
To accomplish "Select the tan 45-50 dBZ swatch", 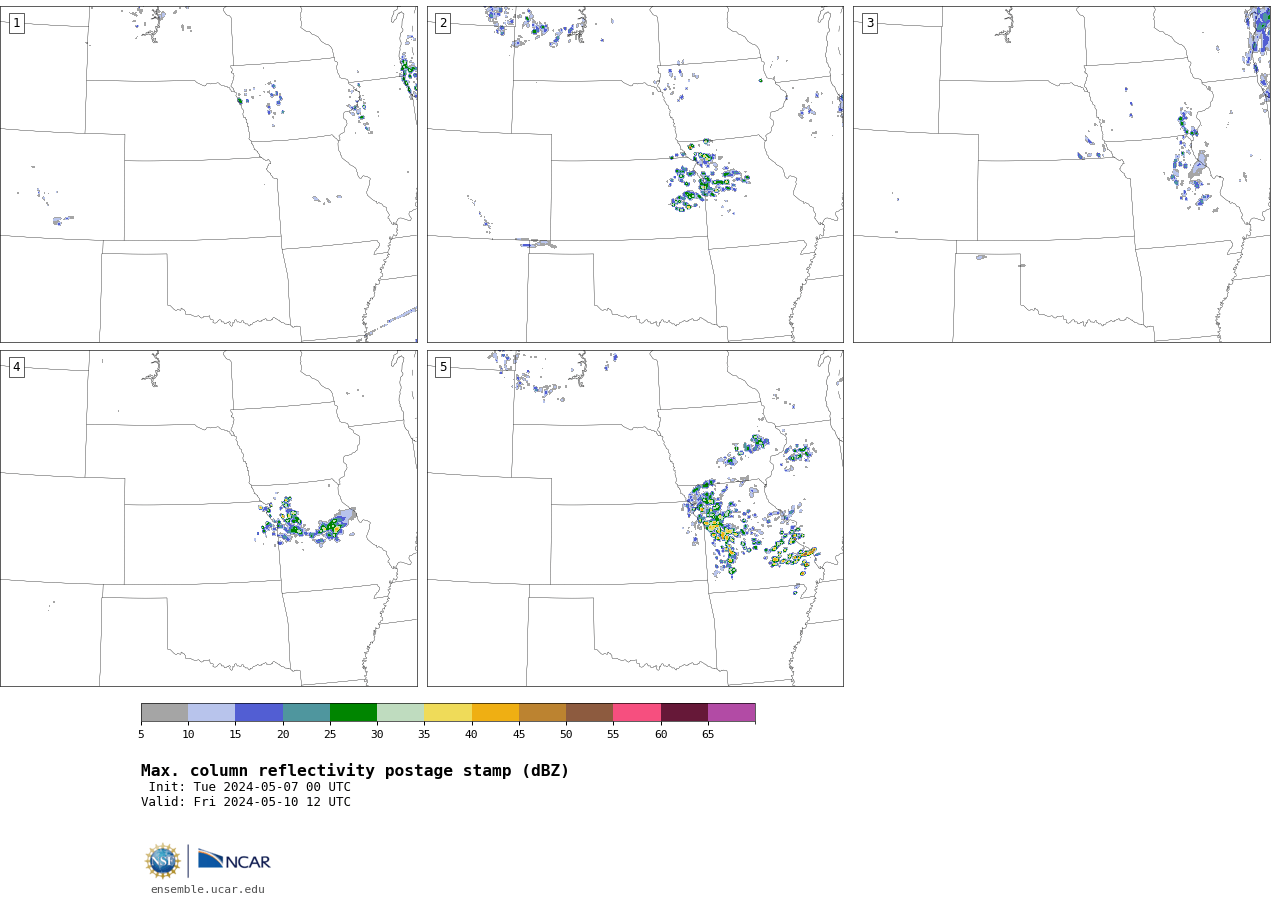I will [542, 713].
